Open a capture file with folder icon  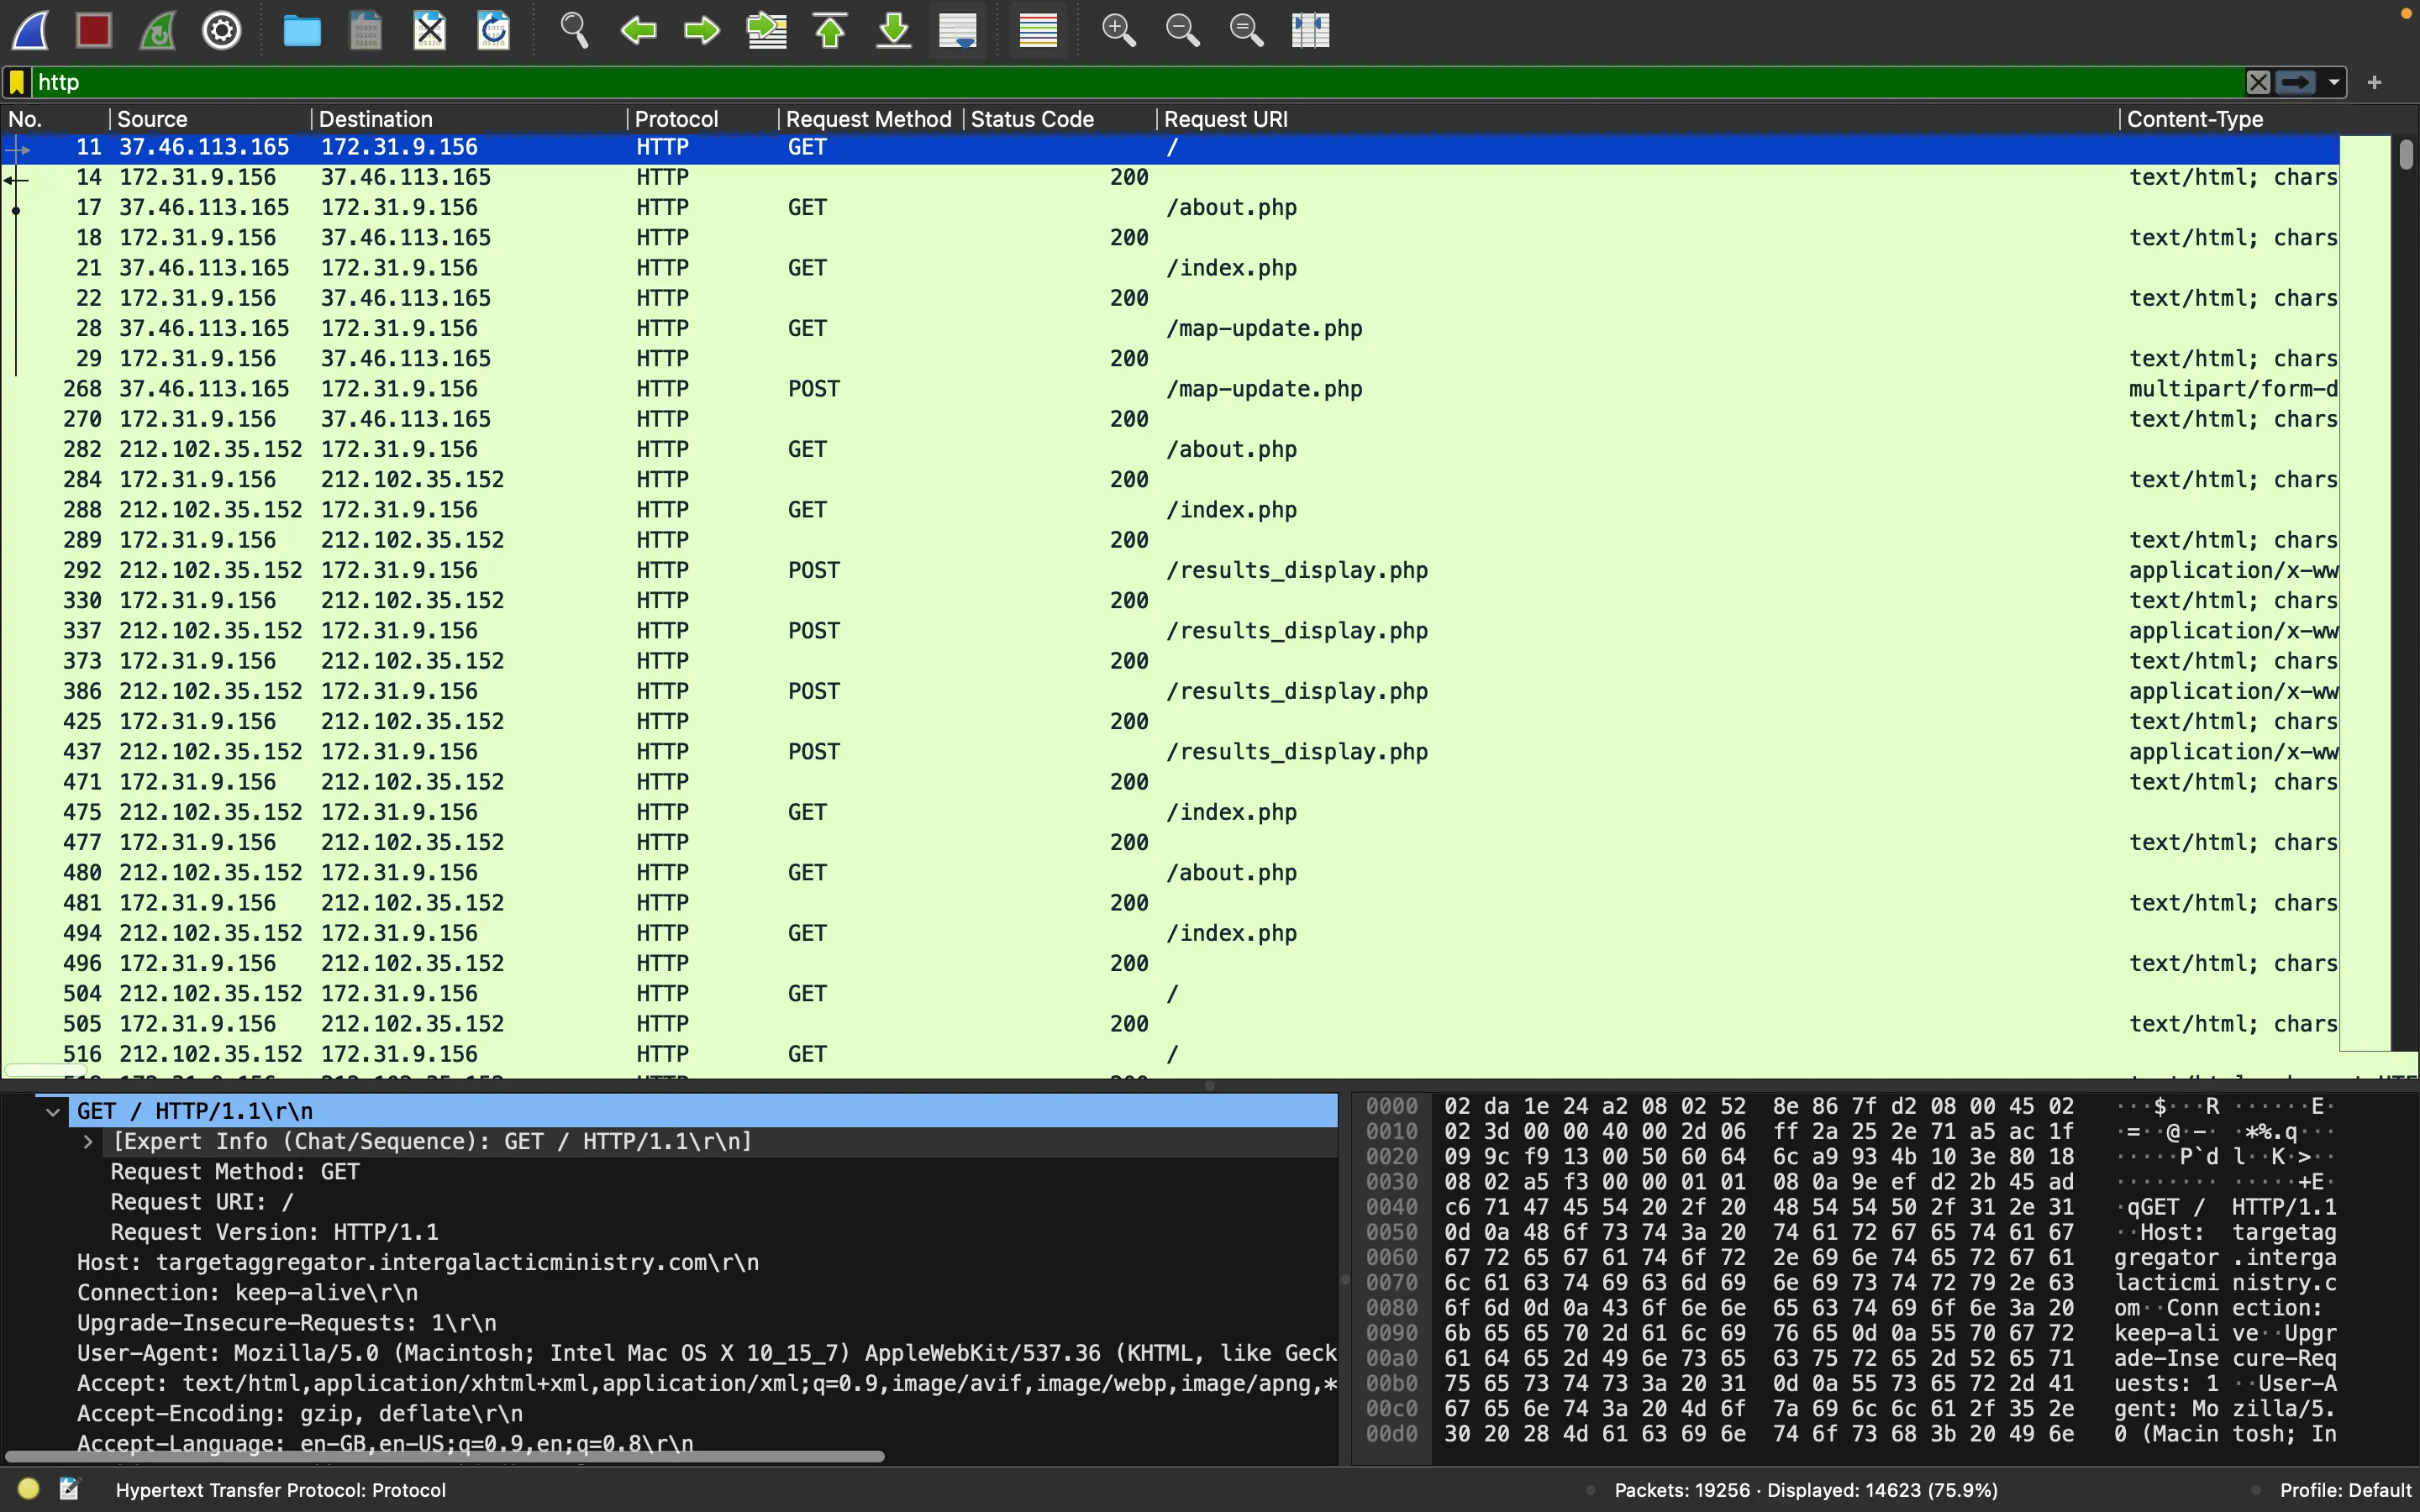[302, 30]
